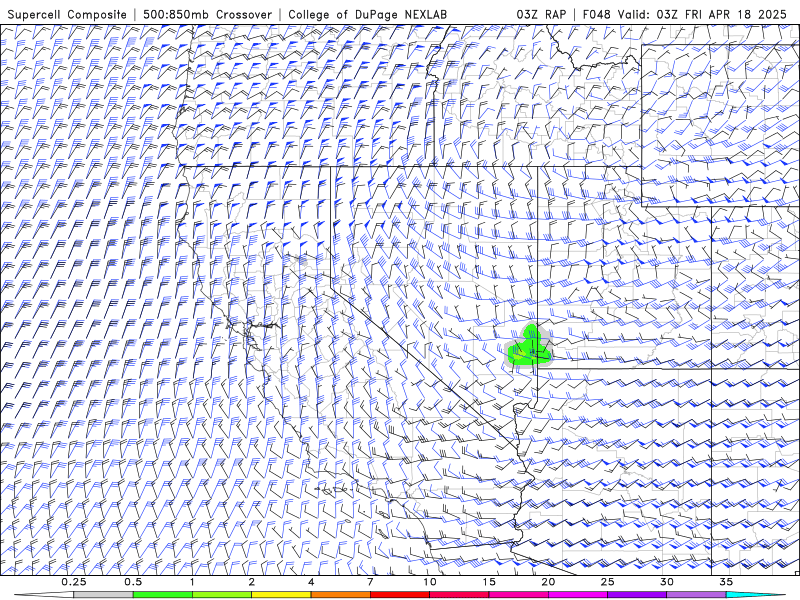Screen dimensions: 800x600
Task: Click the purple color scale segment
Action: [637, 595]
